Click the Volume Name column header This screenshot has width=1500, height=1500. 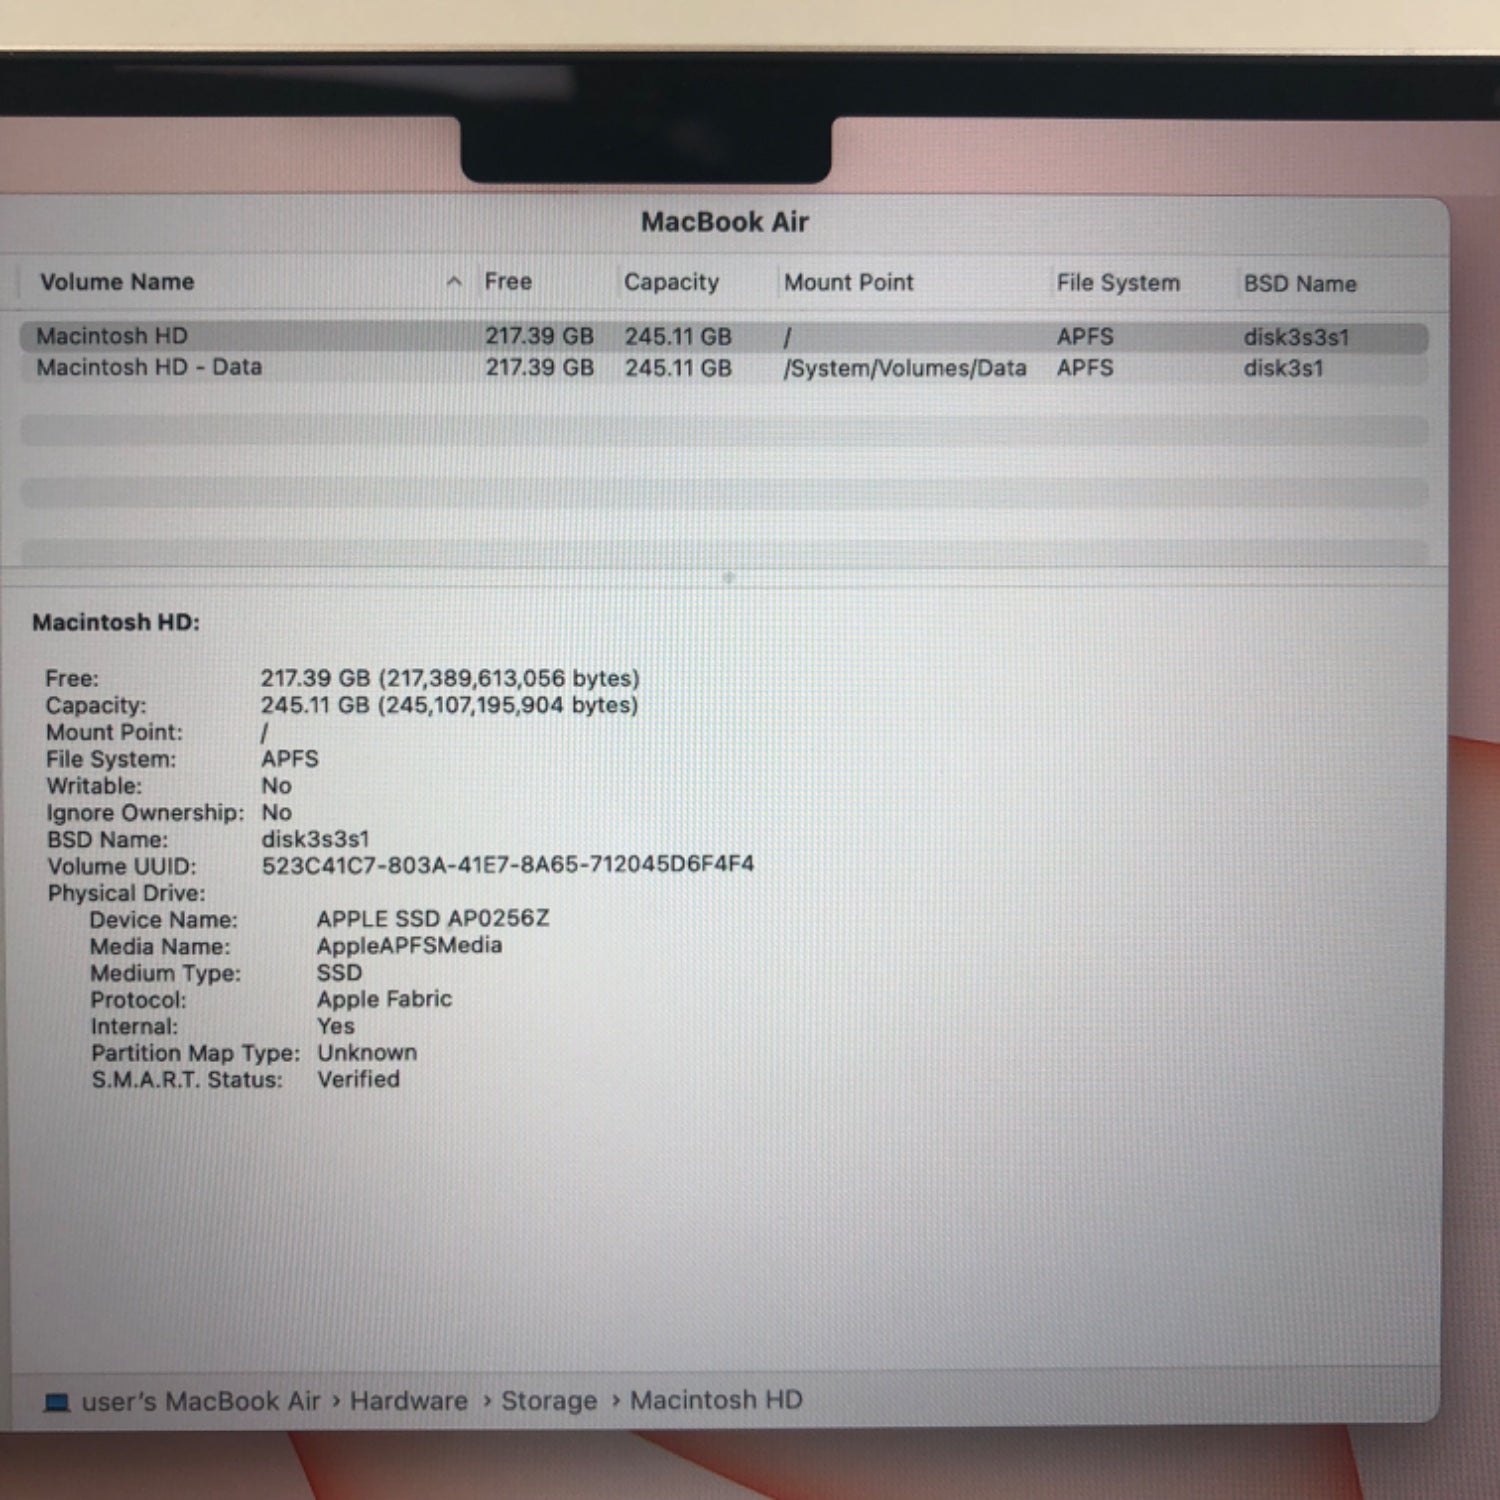pos(117,282)
